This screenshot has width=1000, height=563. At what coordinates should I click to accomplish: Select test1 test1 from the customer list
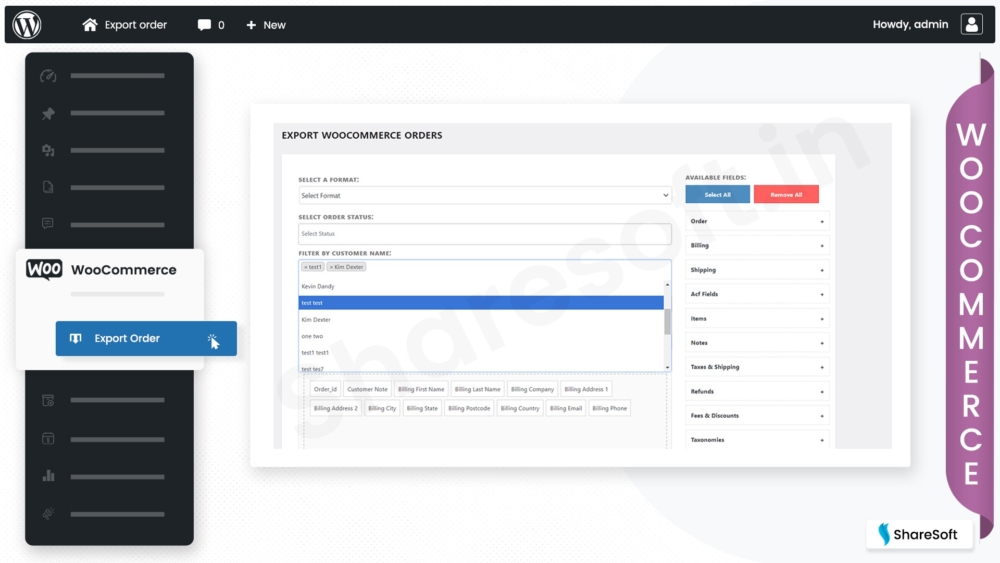point(481,353)
